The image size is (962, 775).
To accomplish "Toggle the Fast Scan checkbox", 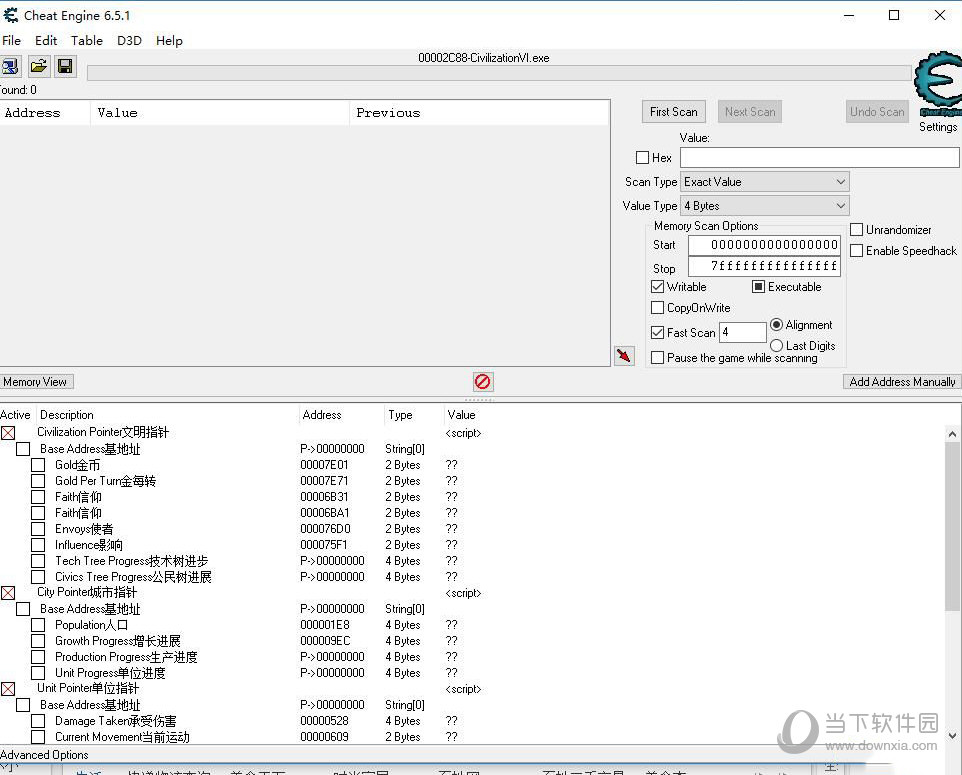I will (657, 333).
